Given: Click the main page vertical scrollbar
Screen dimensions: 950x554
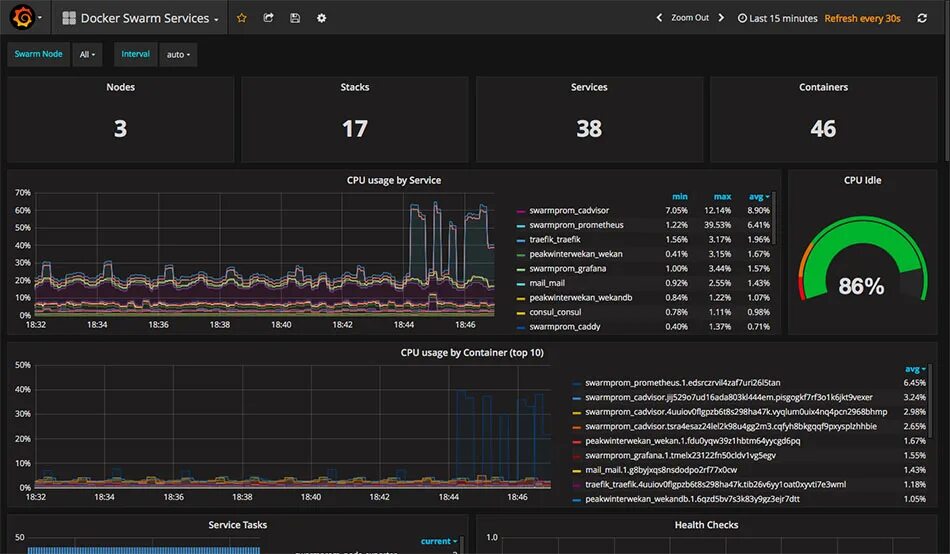Looking at the screenshot, I should (947, 79).
